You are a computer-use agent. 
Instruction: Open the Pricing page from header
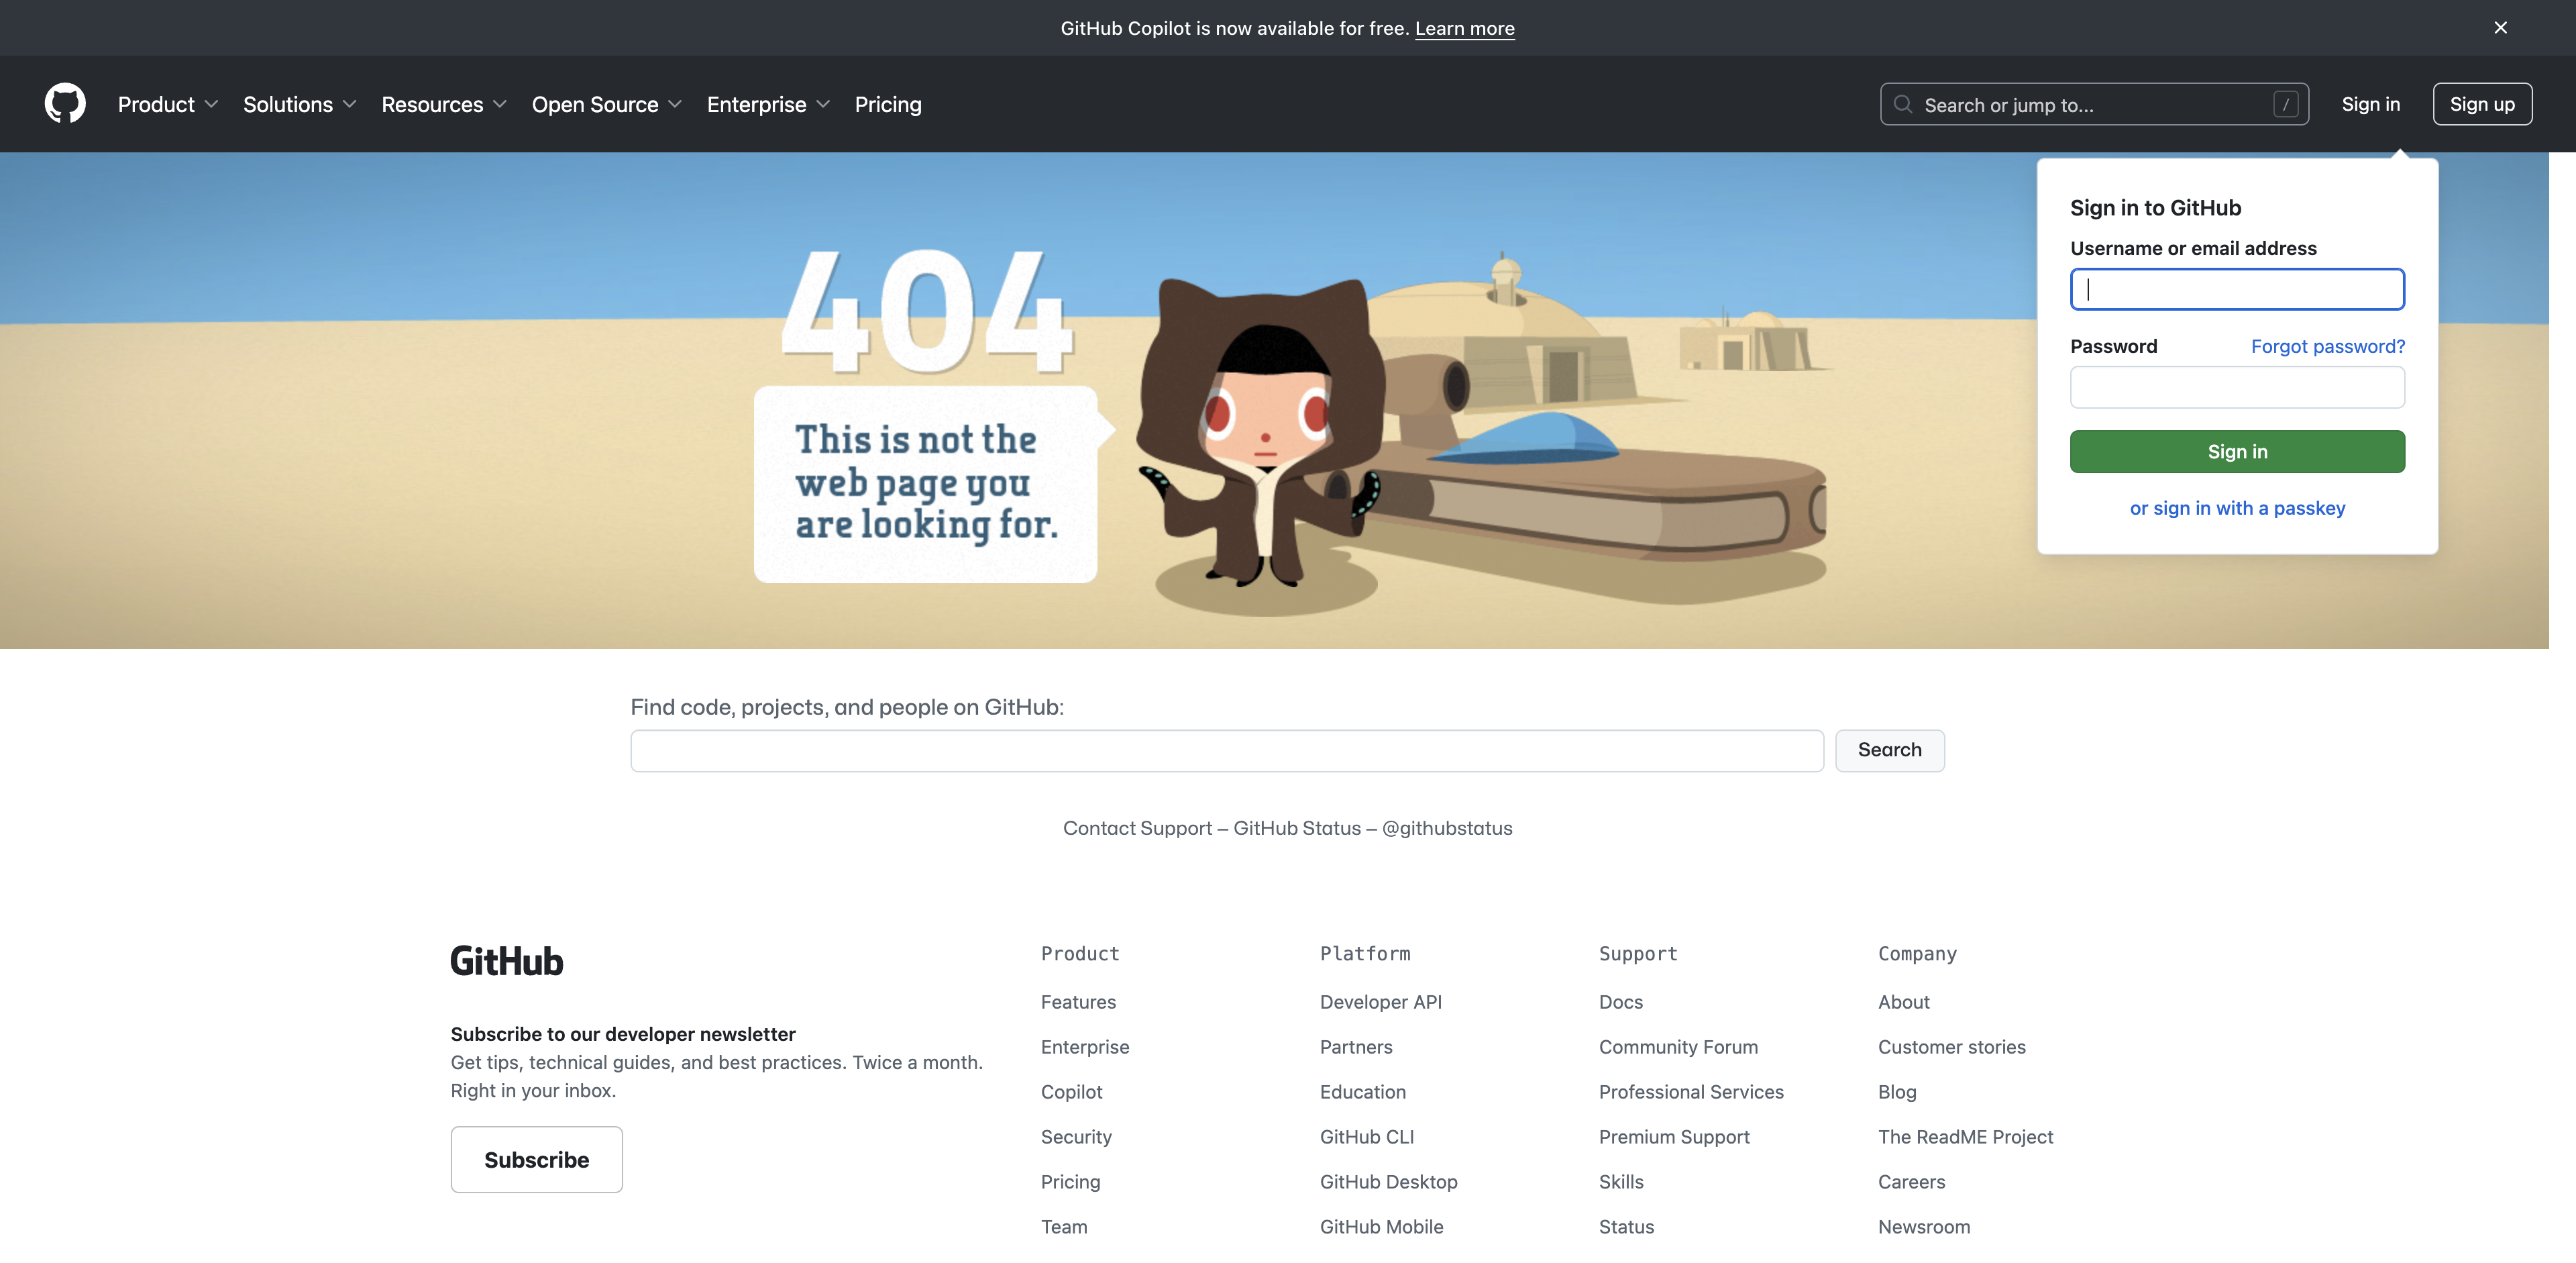[888, 104]
